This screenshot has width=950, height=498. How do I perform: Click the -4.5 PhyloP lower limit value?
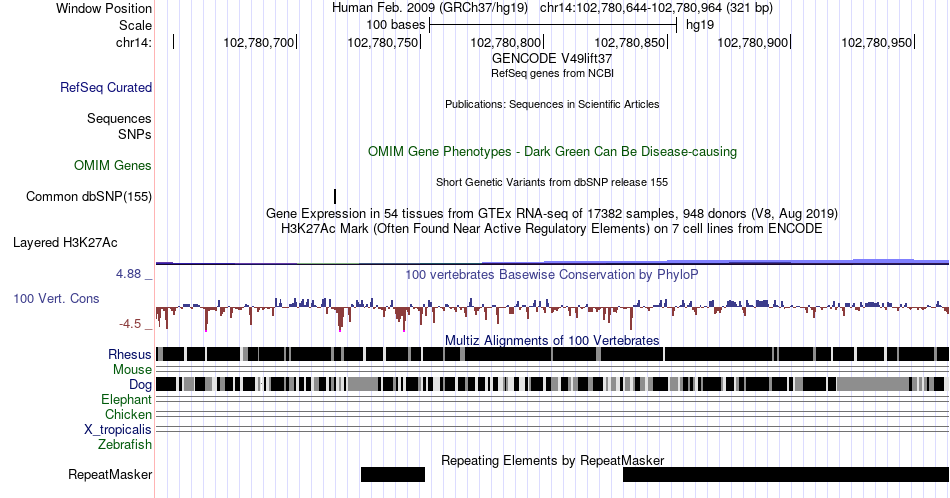130,324
